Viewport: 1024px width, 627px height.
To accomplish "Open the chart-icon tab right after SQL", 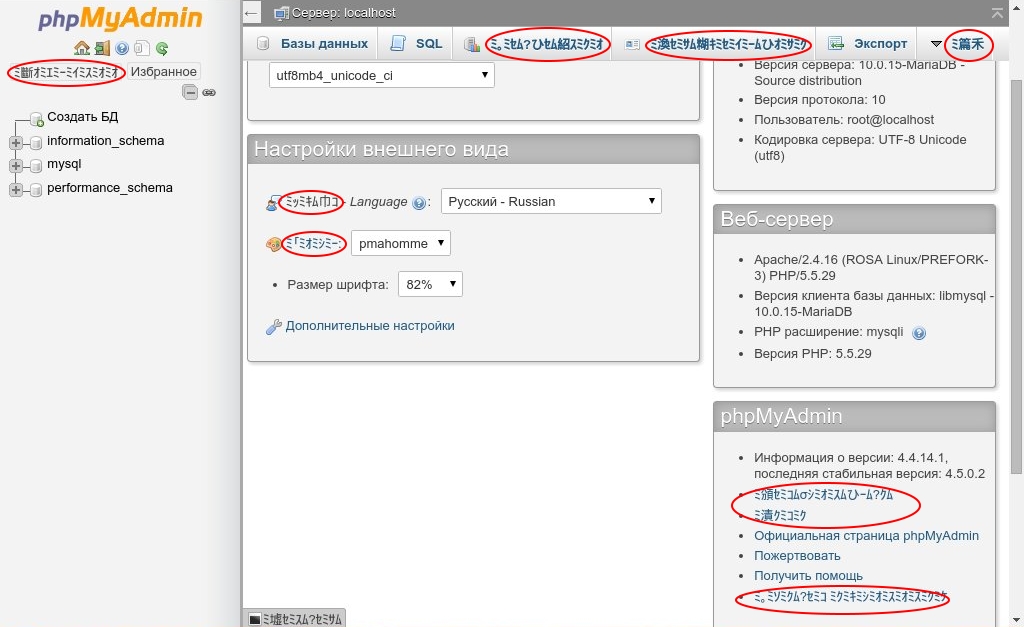I will pyautogui.click(x=533, y=44).
